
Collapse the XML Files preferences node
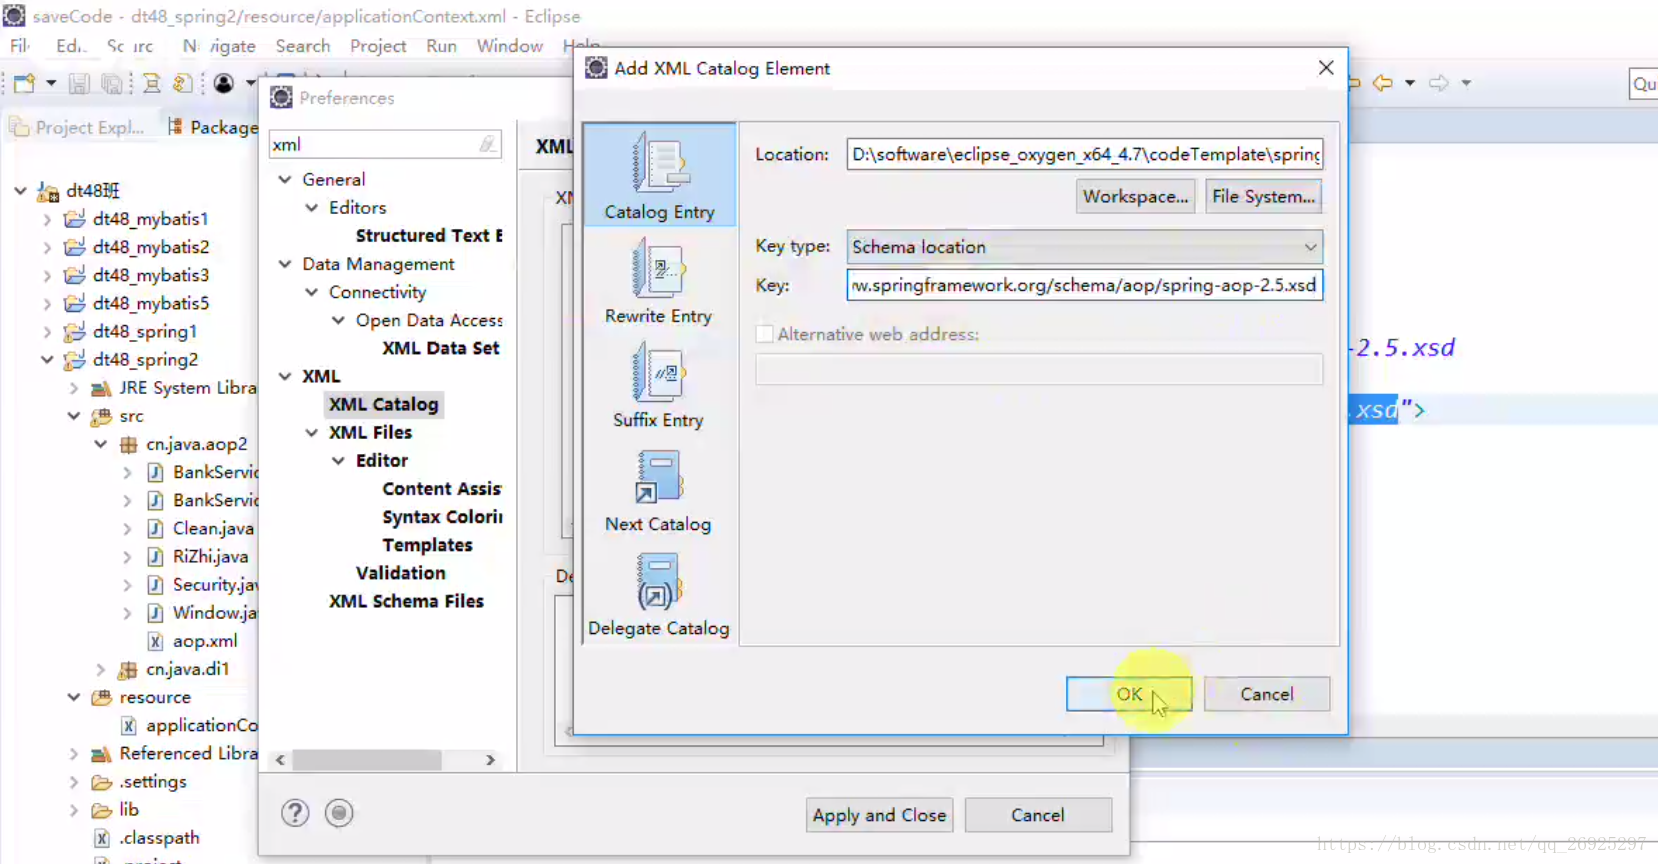tap(312, 433)
